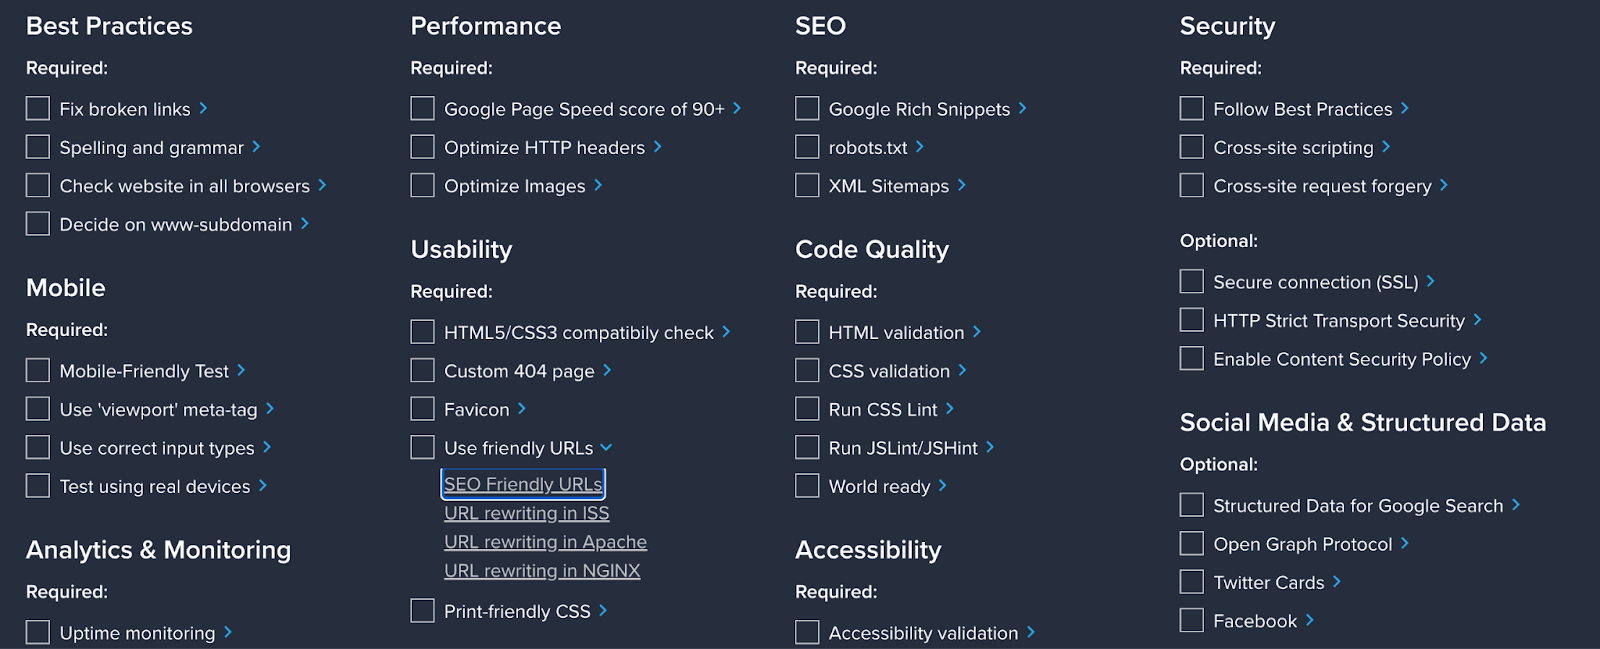Click the Optimize HTTP headers label
Image resolution: width=1600 pixels, height=649 pixels.
pyautogui.click(x=544, y=148)
